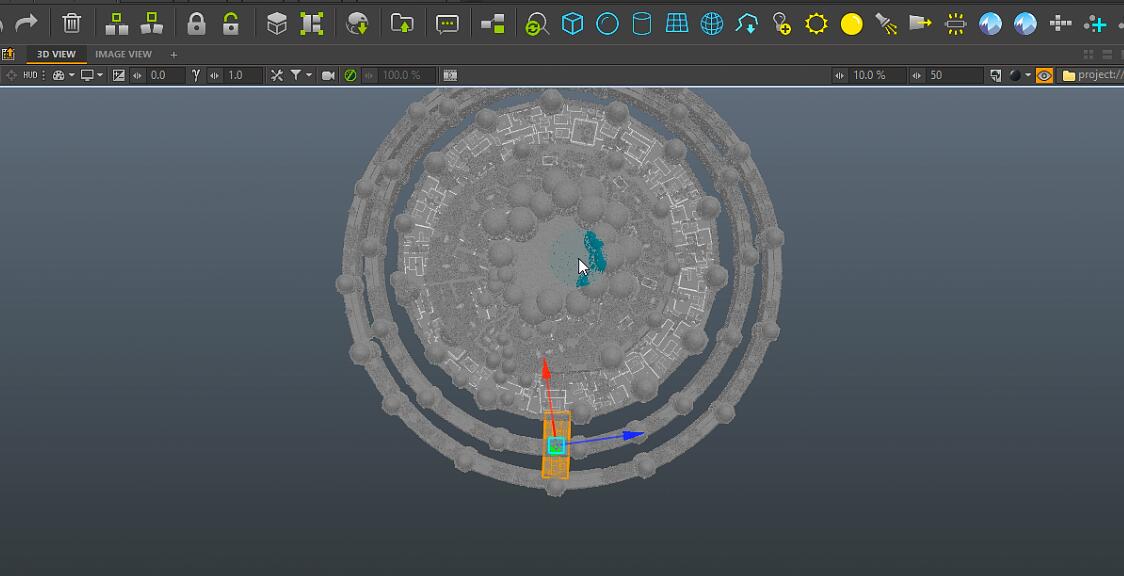Viewport: 1124px width, 576px height.
Task: Create a spot light with flashlight icon
Action: coord(886,24)
